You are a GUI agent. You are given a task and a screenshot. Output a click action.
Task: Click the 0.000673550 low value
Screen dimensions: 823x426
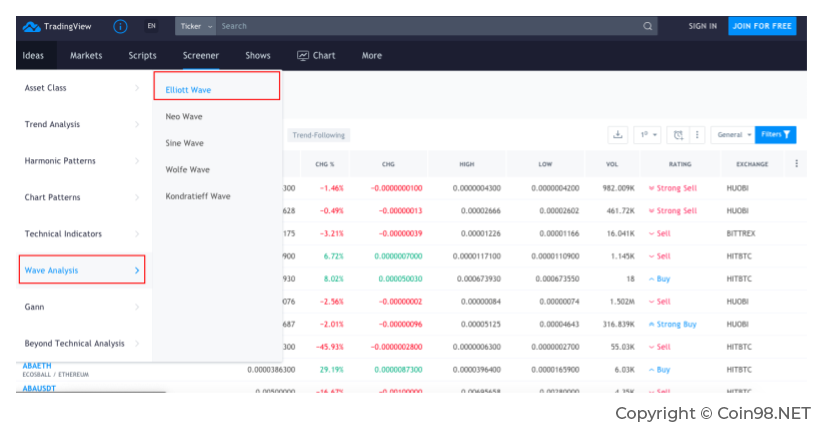point(557,279)
